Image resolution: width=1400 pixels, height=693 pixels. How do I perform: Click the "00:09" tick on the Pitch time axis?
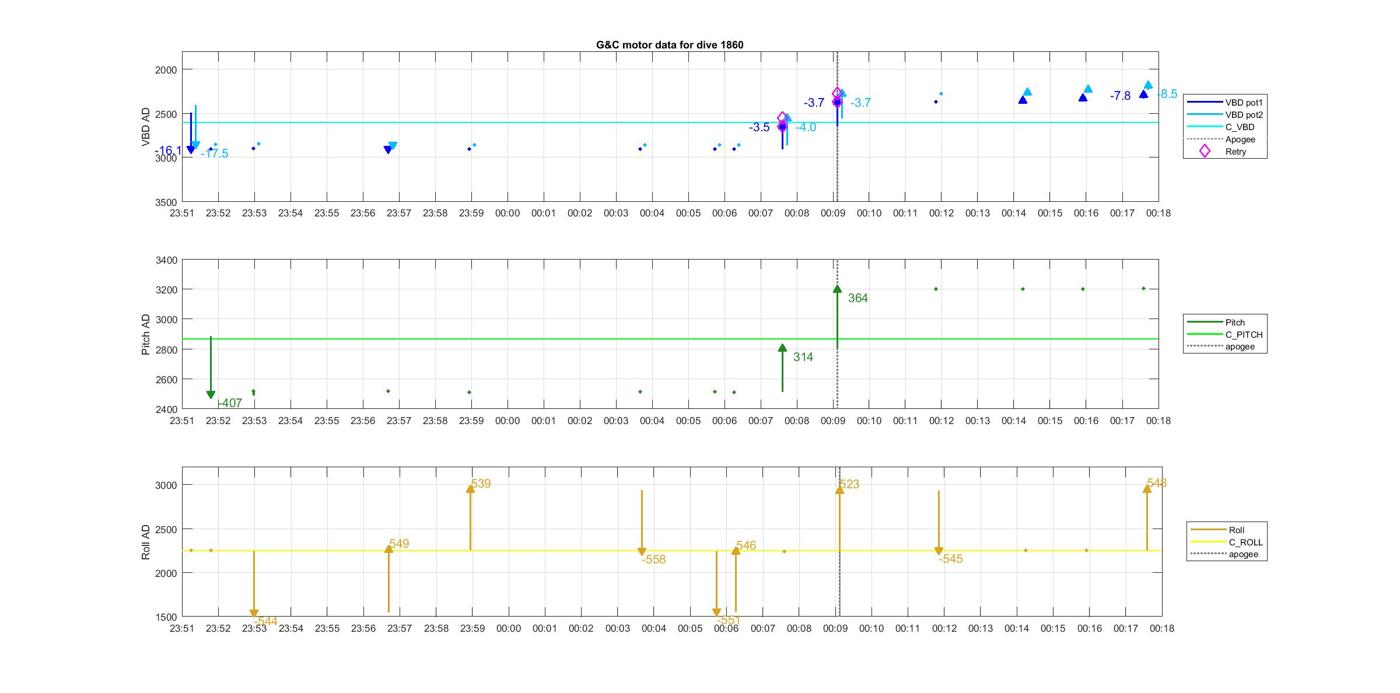833,421
